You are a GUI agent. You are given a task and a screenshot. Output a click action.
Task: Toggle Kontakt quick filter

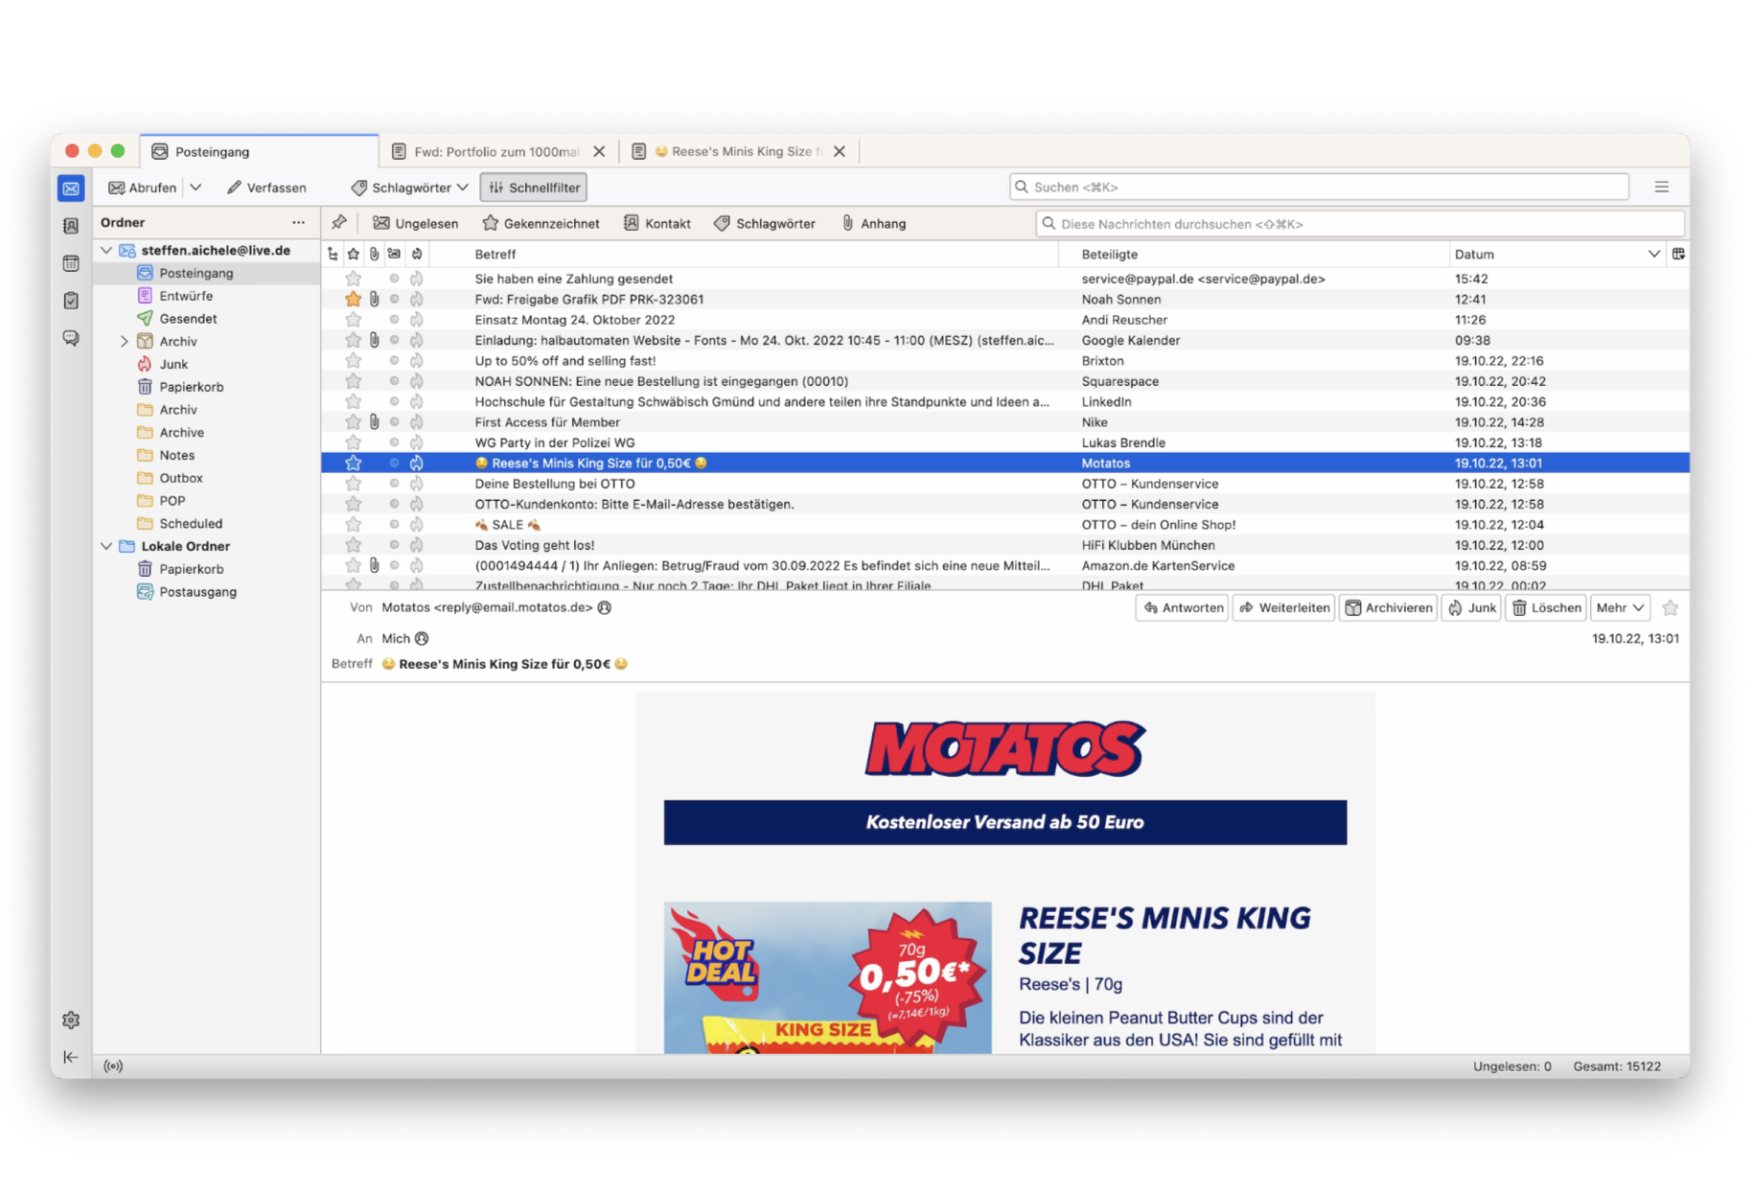[x=657, y=223]
